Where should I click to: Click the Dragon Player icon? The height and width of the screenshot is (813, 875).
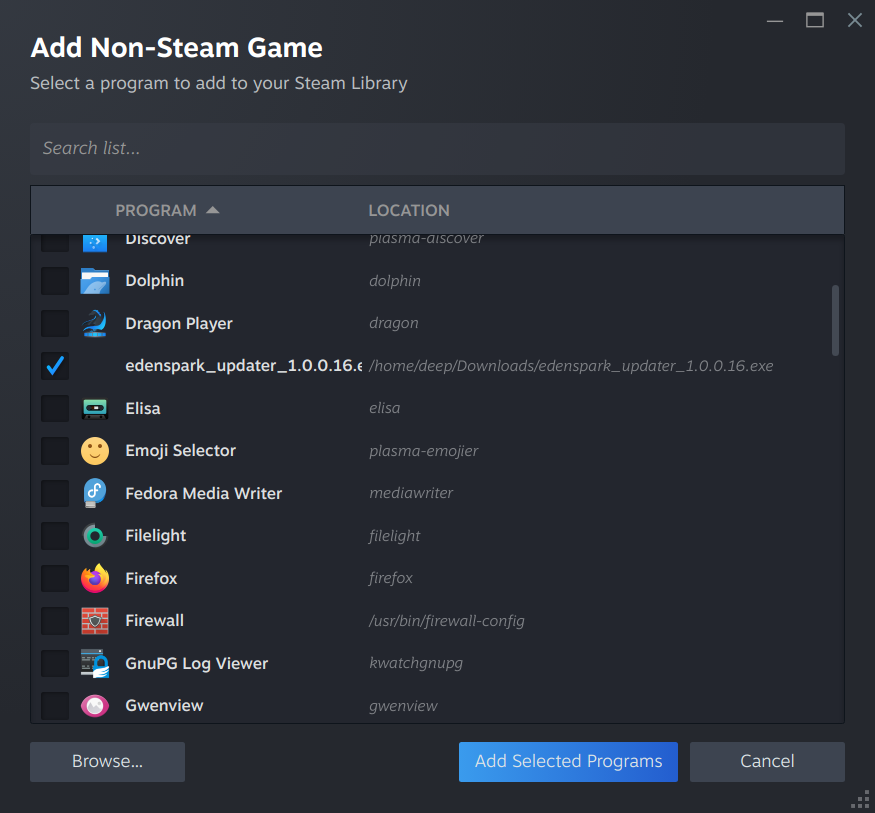[95, 324]
